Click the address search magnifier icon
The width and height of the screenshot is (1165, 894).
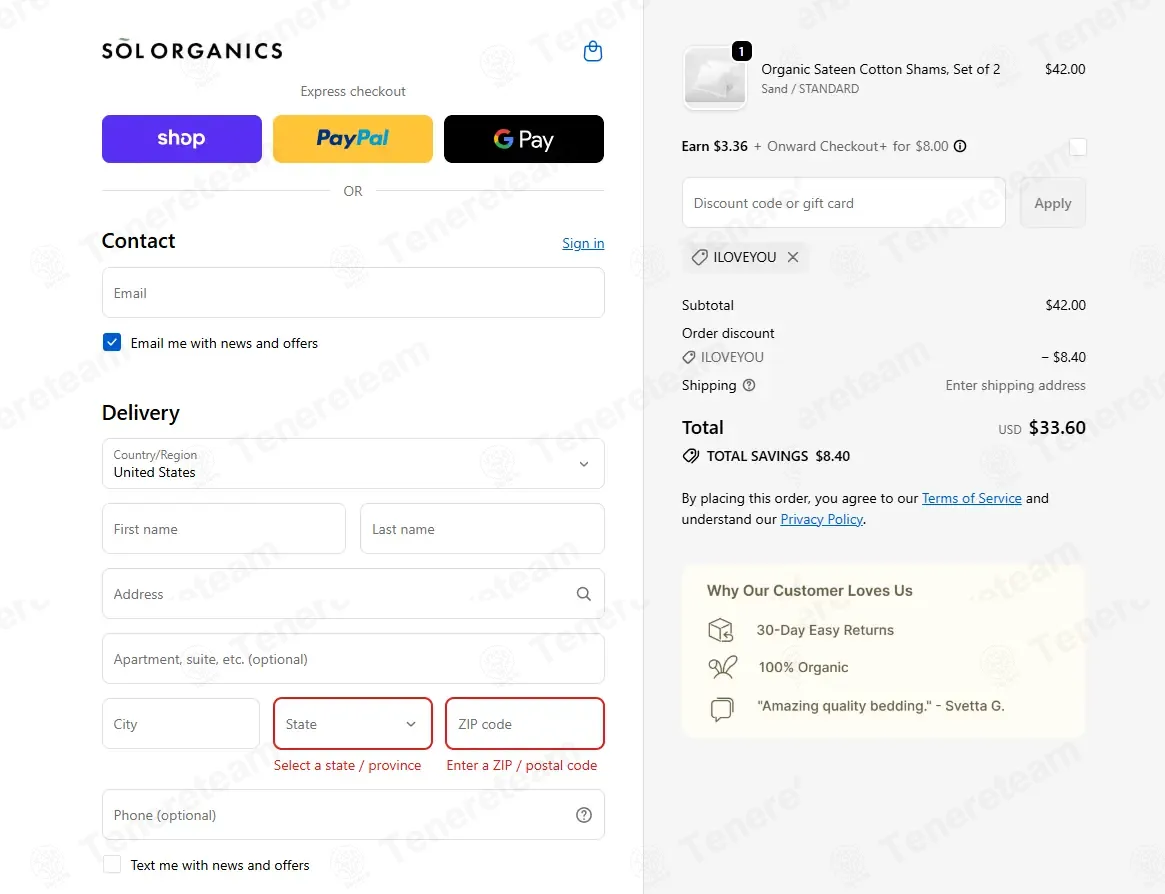[584, 594]
